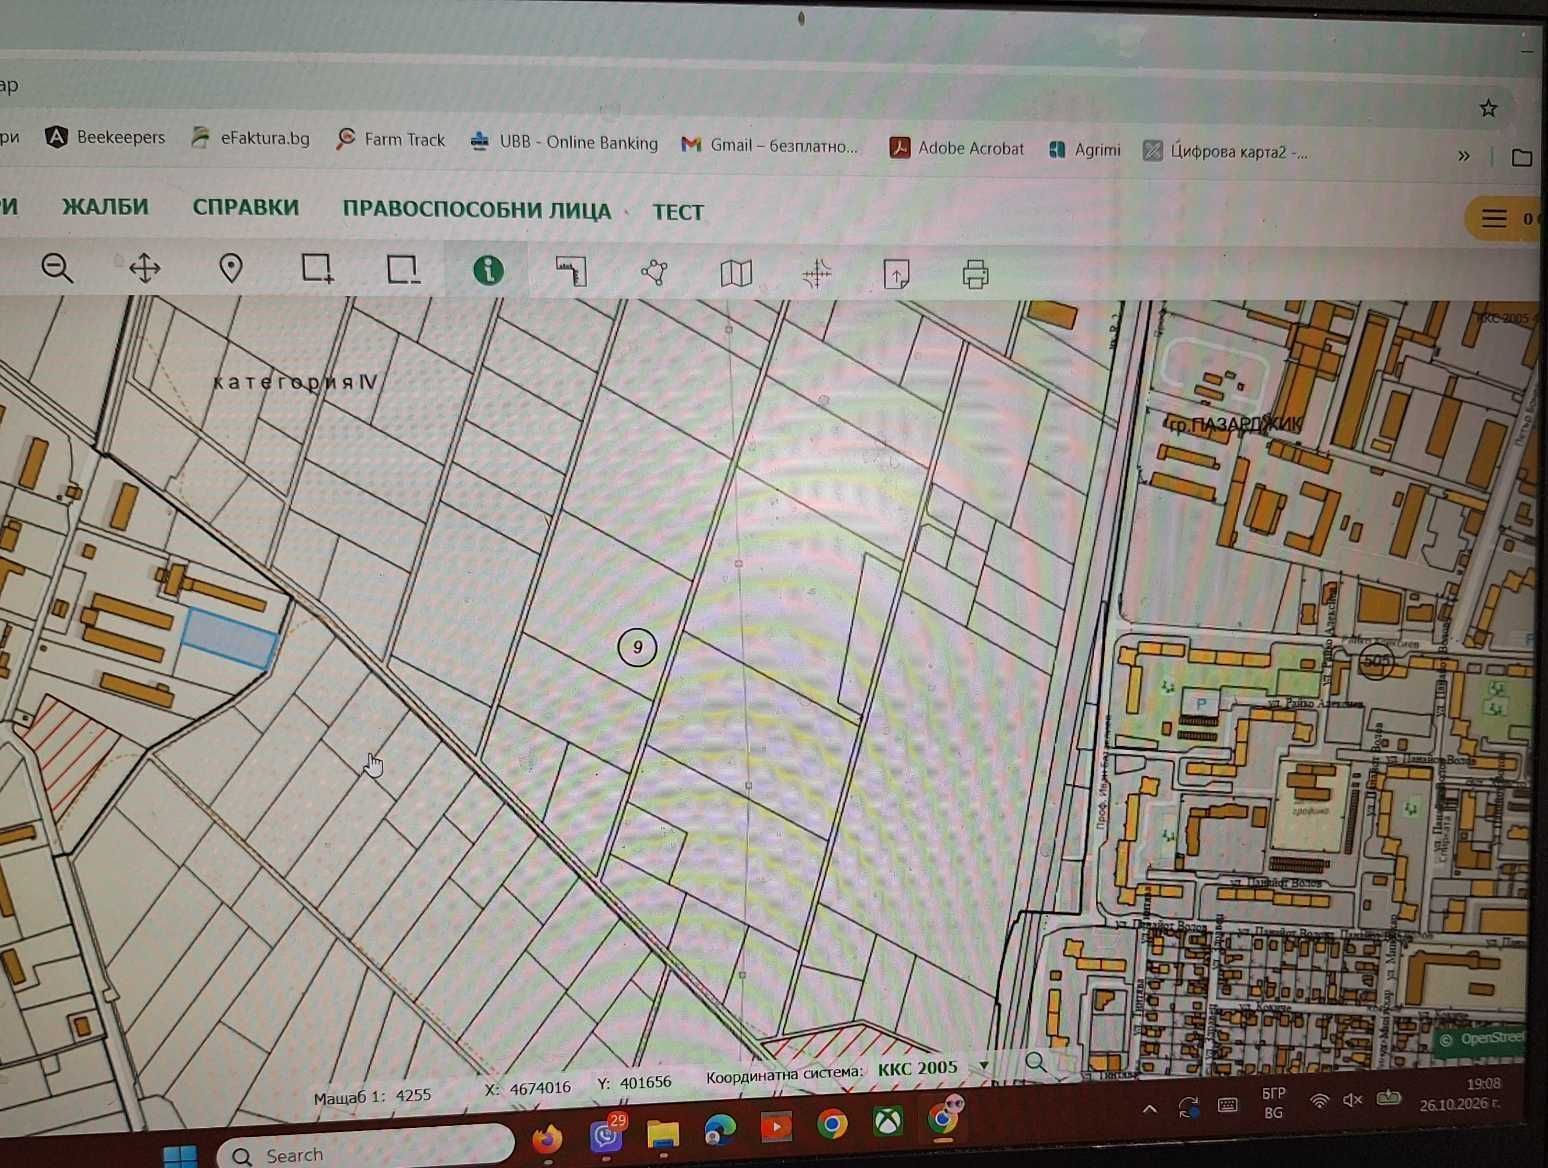
Task: Open the Цифрова карта2 bookmark
Action: pos(1226,152)
